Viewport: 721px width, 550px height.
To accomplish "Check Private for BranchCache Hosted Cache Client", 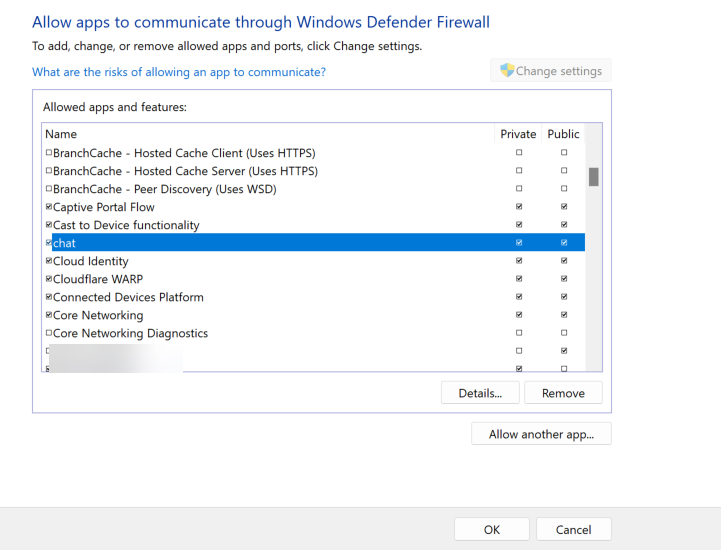I will (519, 153).
